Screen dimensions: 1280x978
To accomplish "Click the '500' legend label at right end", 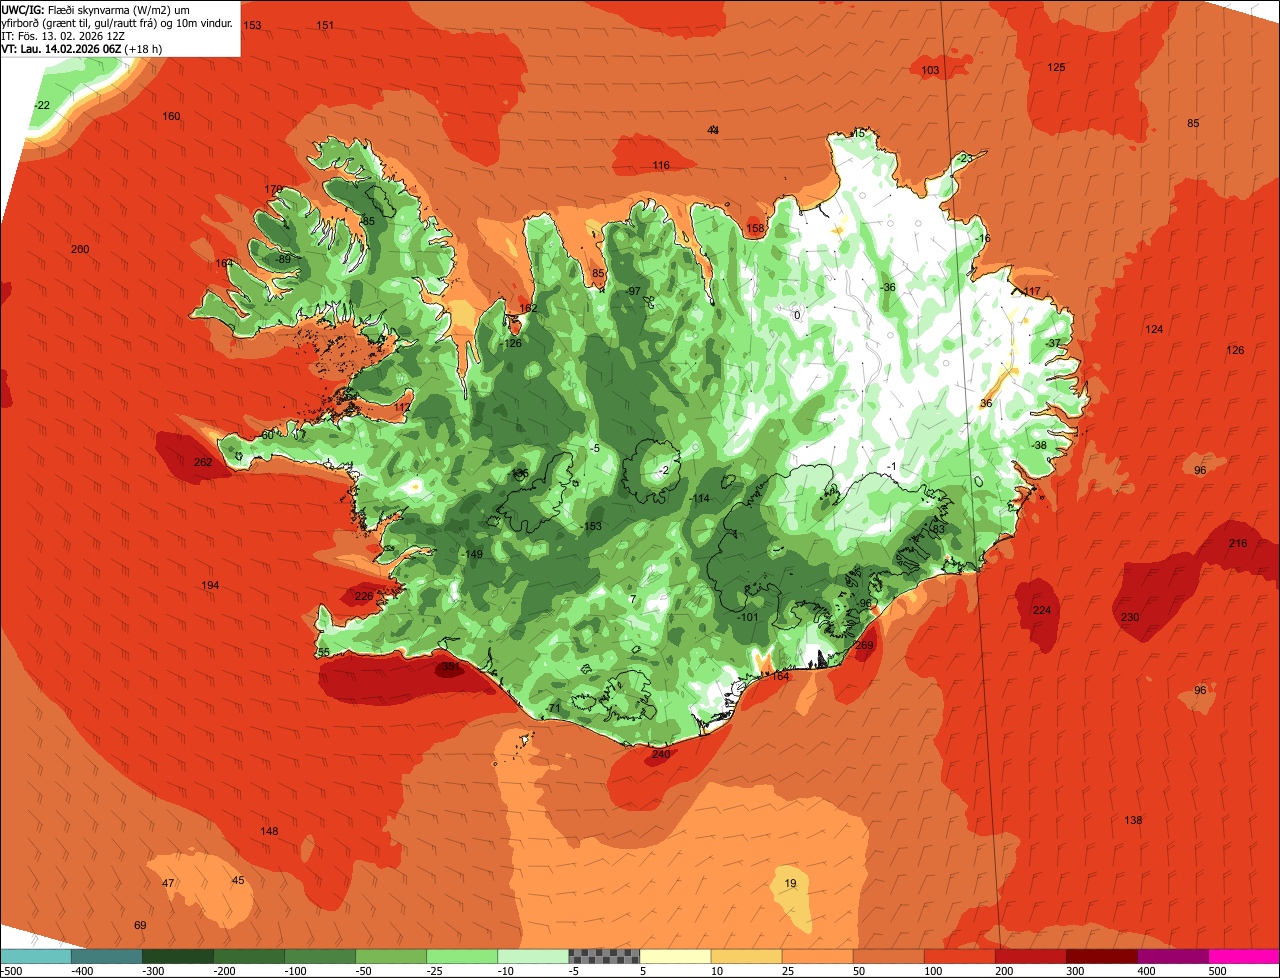I will coord(1216,971).
